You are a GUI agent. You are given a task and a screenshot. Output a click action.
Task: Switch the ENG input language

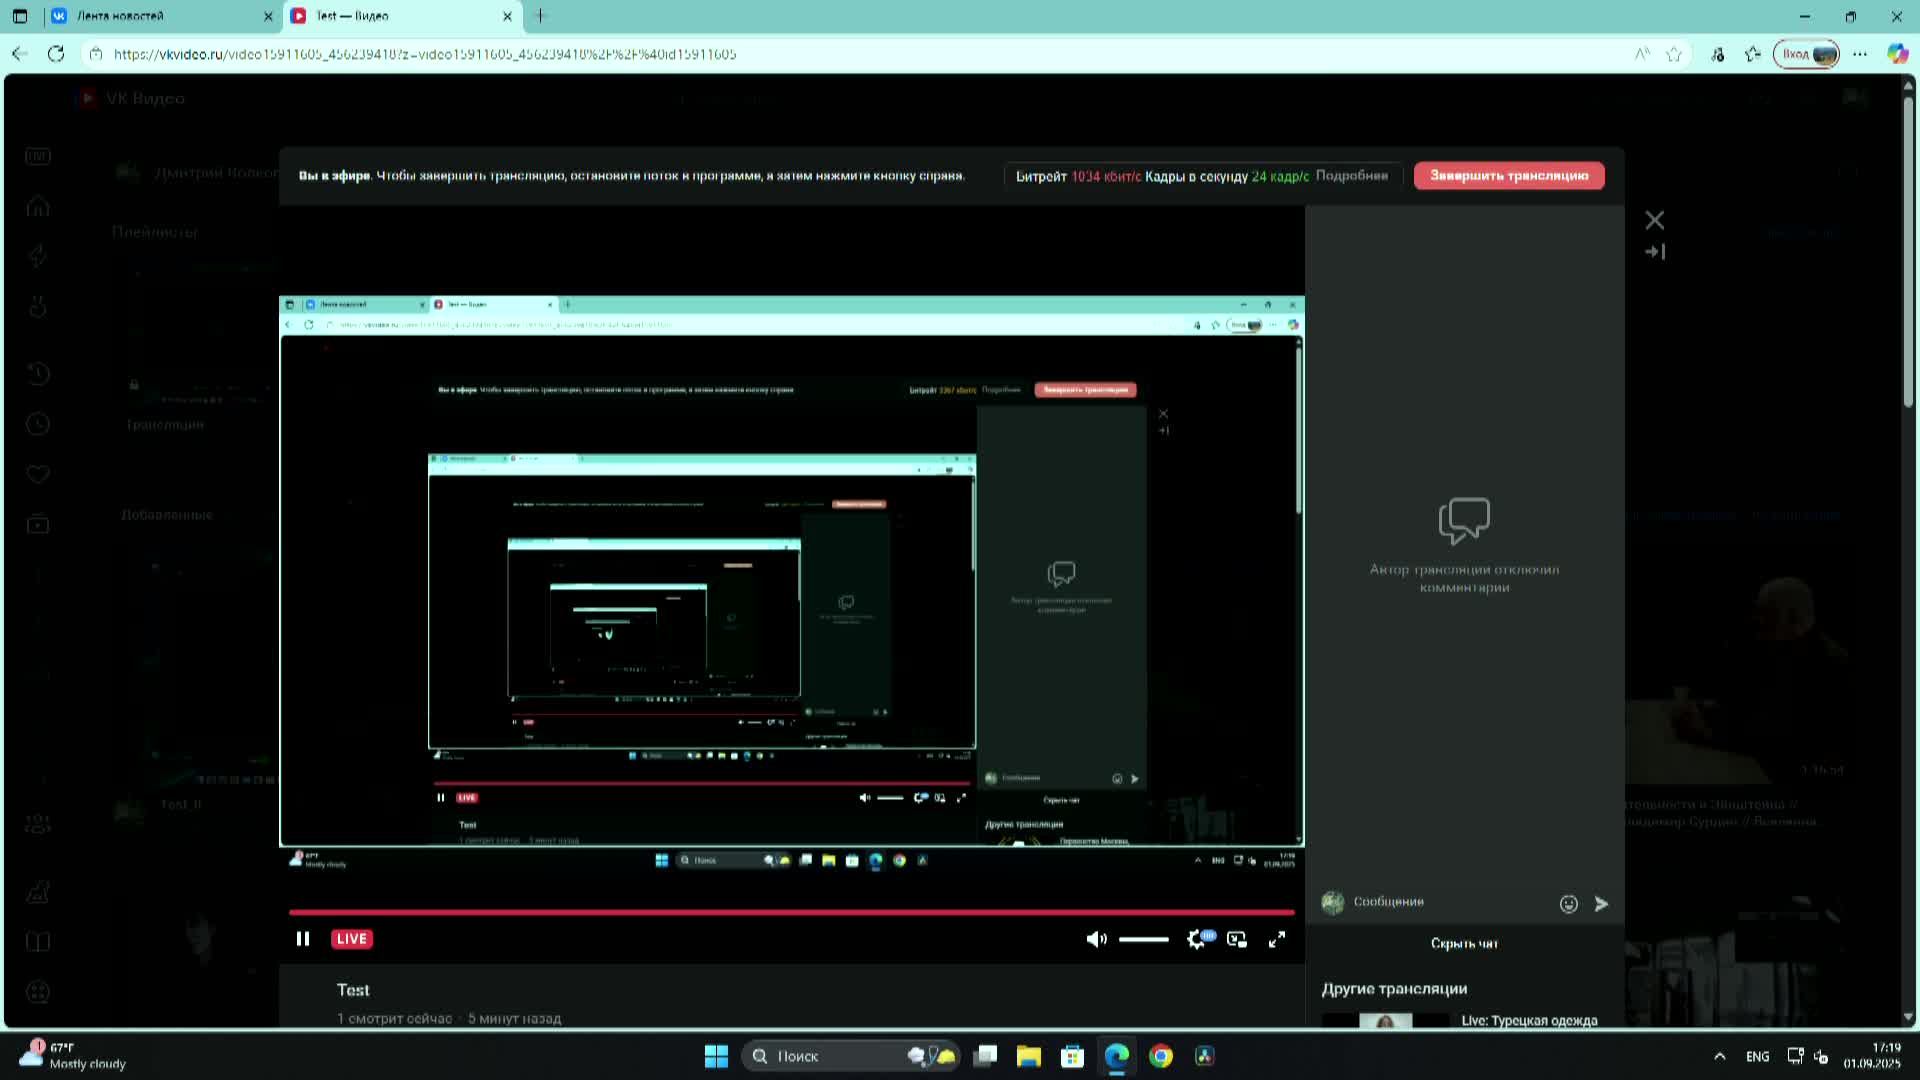(1757, 1056)
